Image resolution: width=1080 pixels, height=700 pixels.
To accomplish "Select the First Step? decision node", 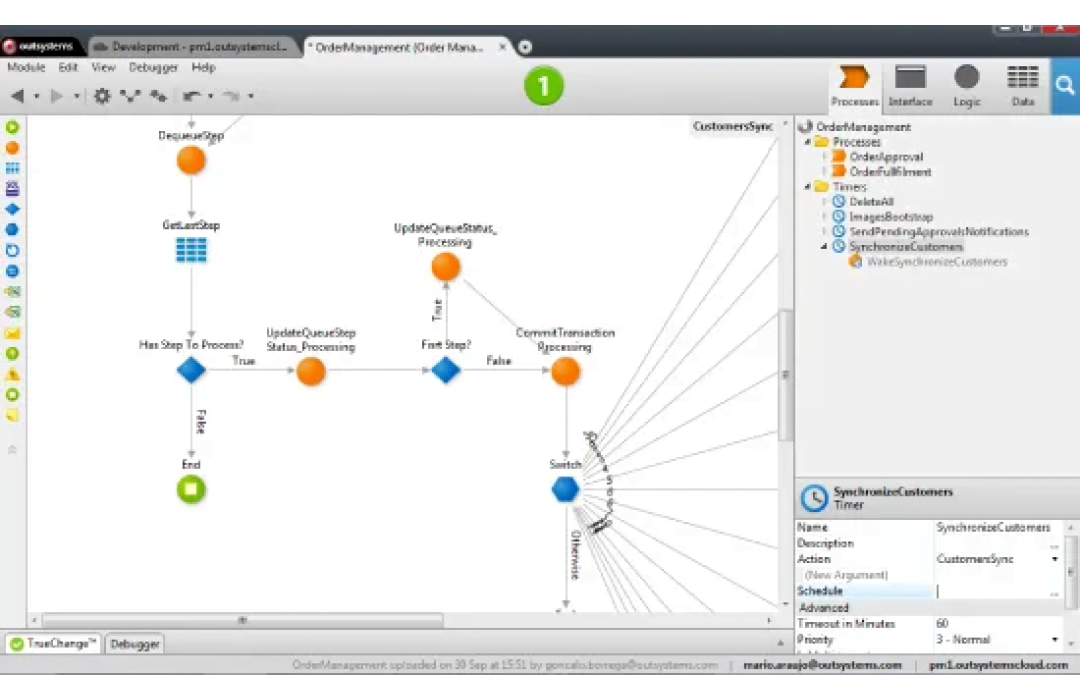I will point(446,370).
